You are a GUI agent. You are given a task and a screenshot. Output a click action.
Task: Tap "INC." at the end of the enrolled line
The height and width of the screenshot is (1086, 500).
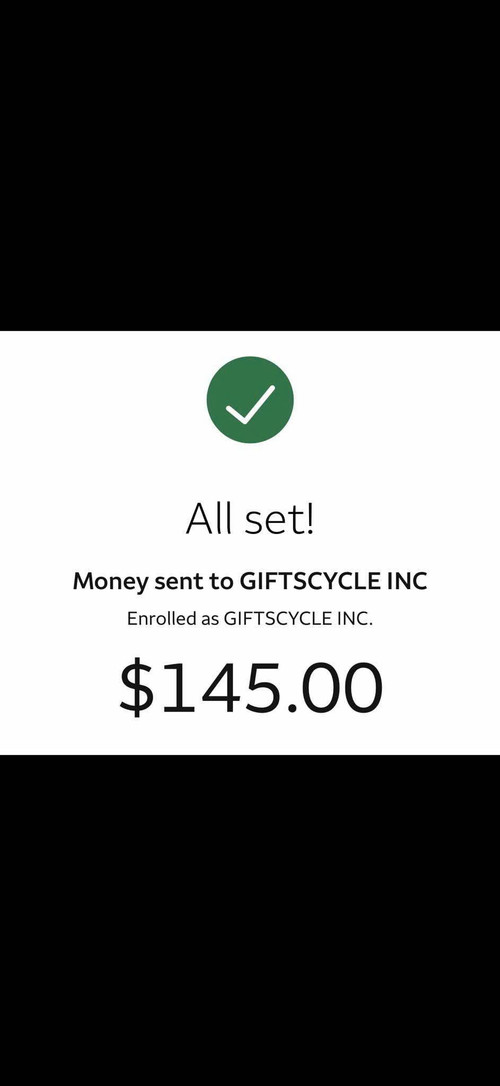click(355, 618)
